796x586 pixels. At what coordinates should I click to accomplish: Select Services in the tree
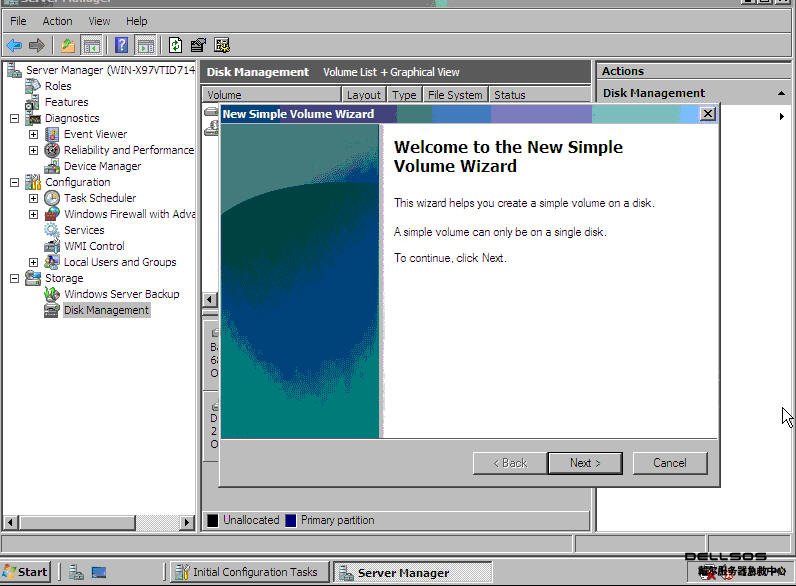point(84,230)
